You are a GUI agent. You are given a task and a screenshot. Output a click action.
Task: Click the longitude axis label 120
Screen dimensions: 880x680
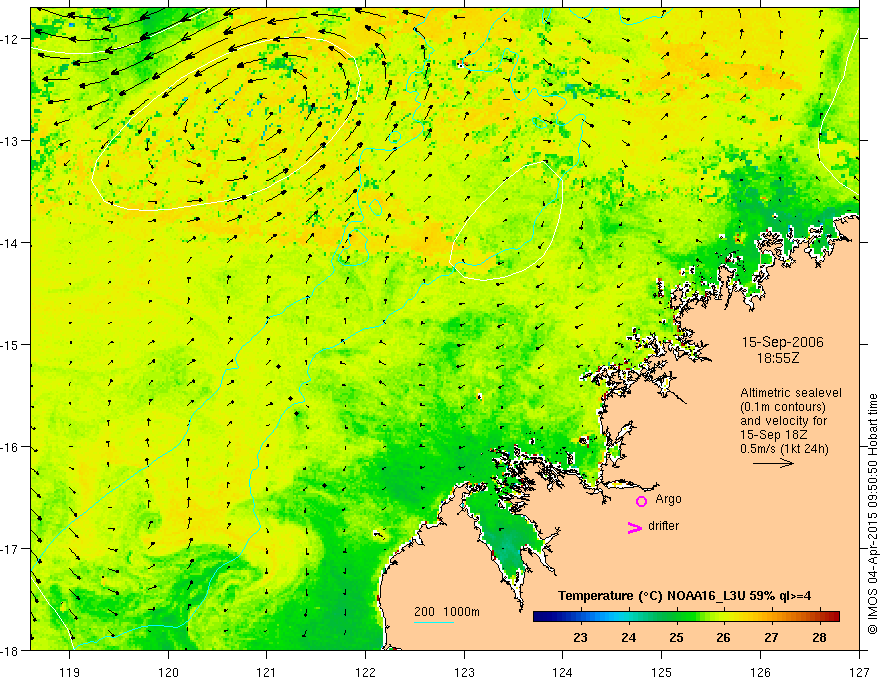coord(168,672)
